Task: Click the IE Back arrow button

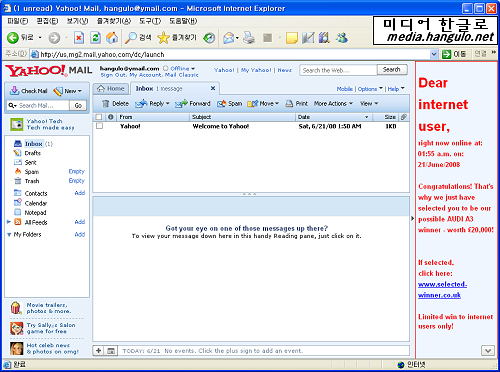Action: coord(13,38)
